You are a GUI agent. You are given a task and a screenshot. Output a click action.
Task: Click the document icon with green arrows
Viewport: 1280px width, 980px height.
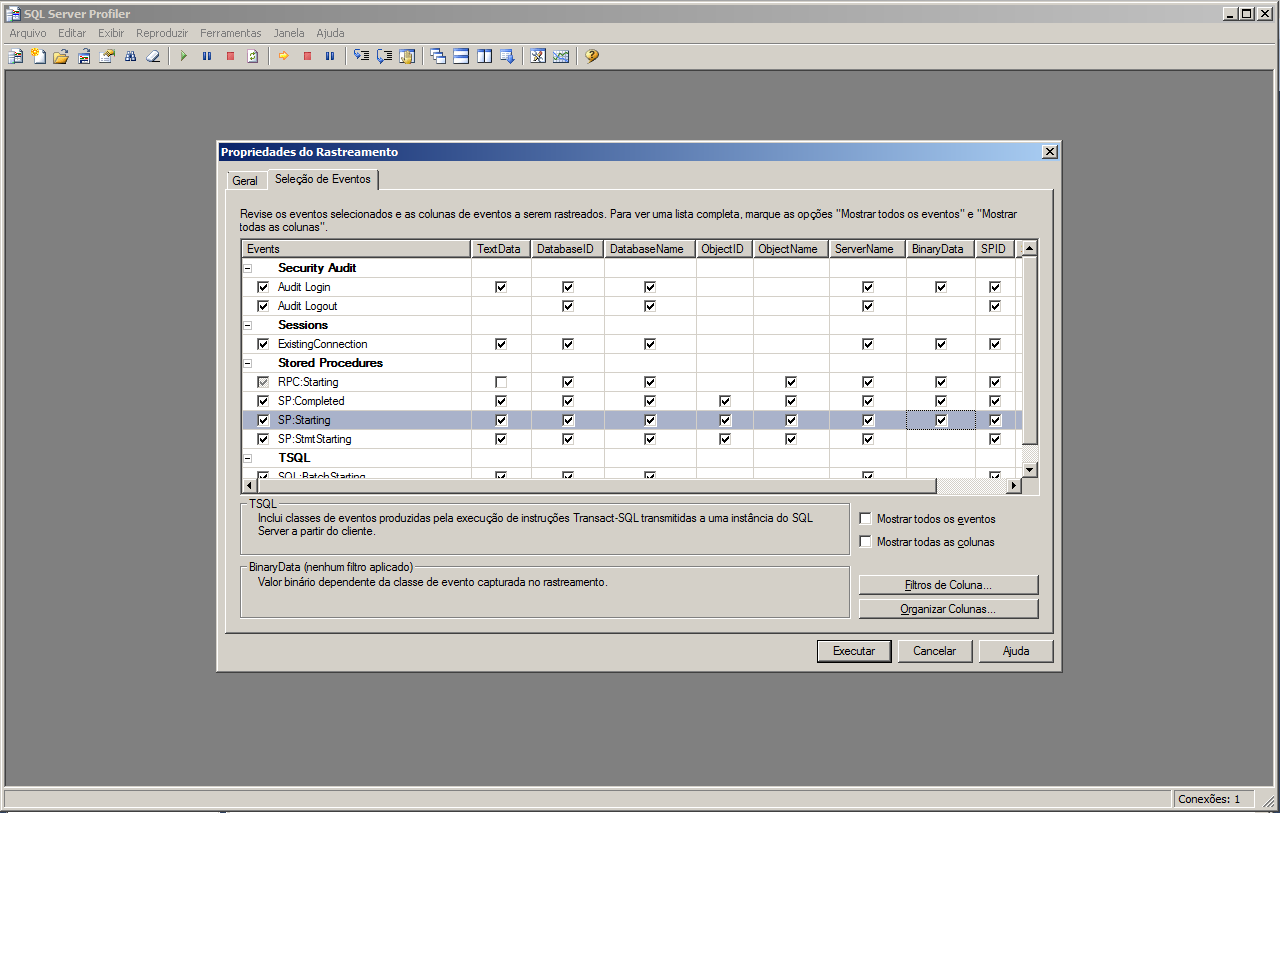[x=253, y=57]
